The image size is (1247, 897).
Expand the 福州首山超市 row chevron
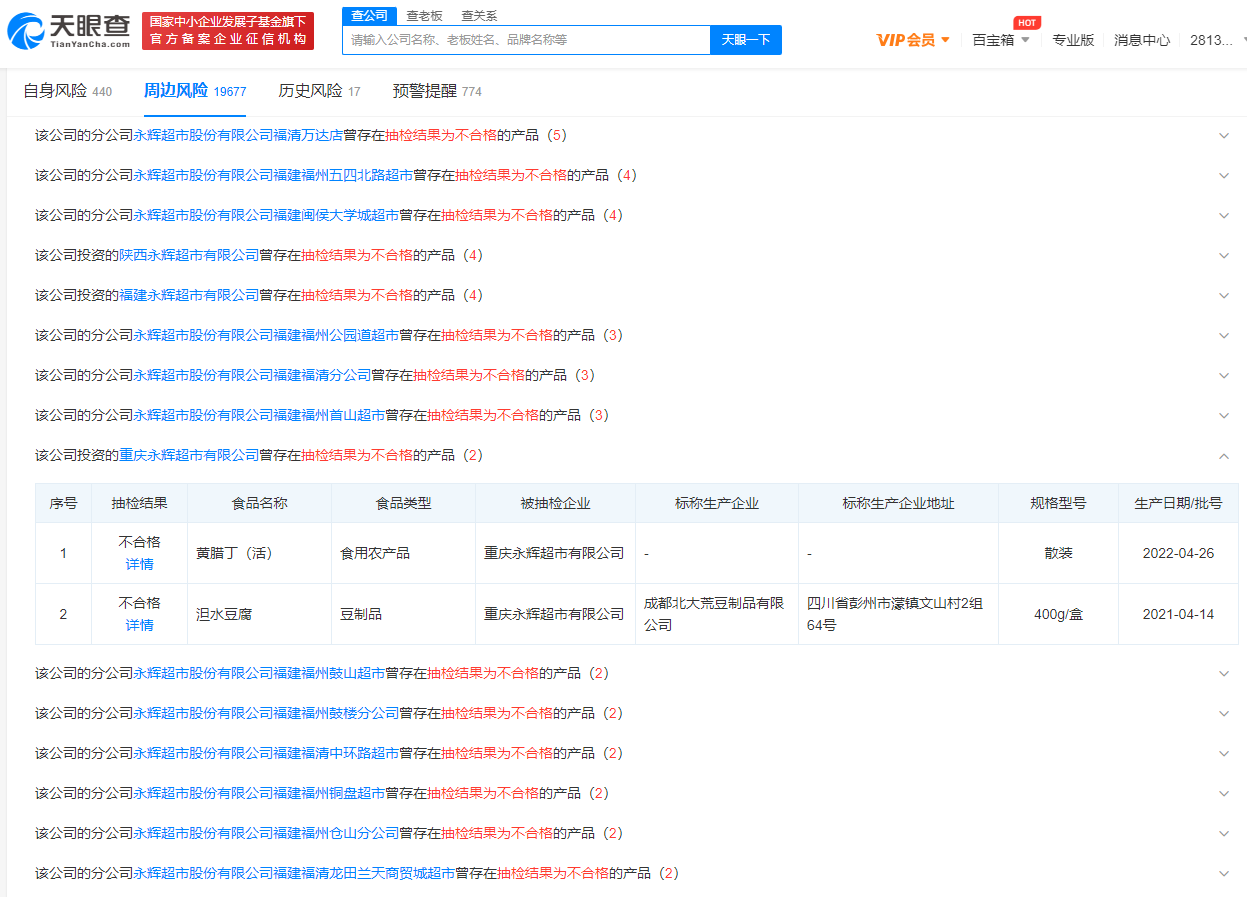click(x=1224, y=415)
